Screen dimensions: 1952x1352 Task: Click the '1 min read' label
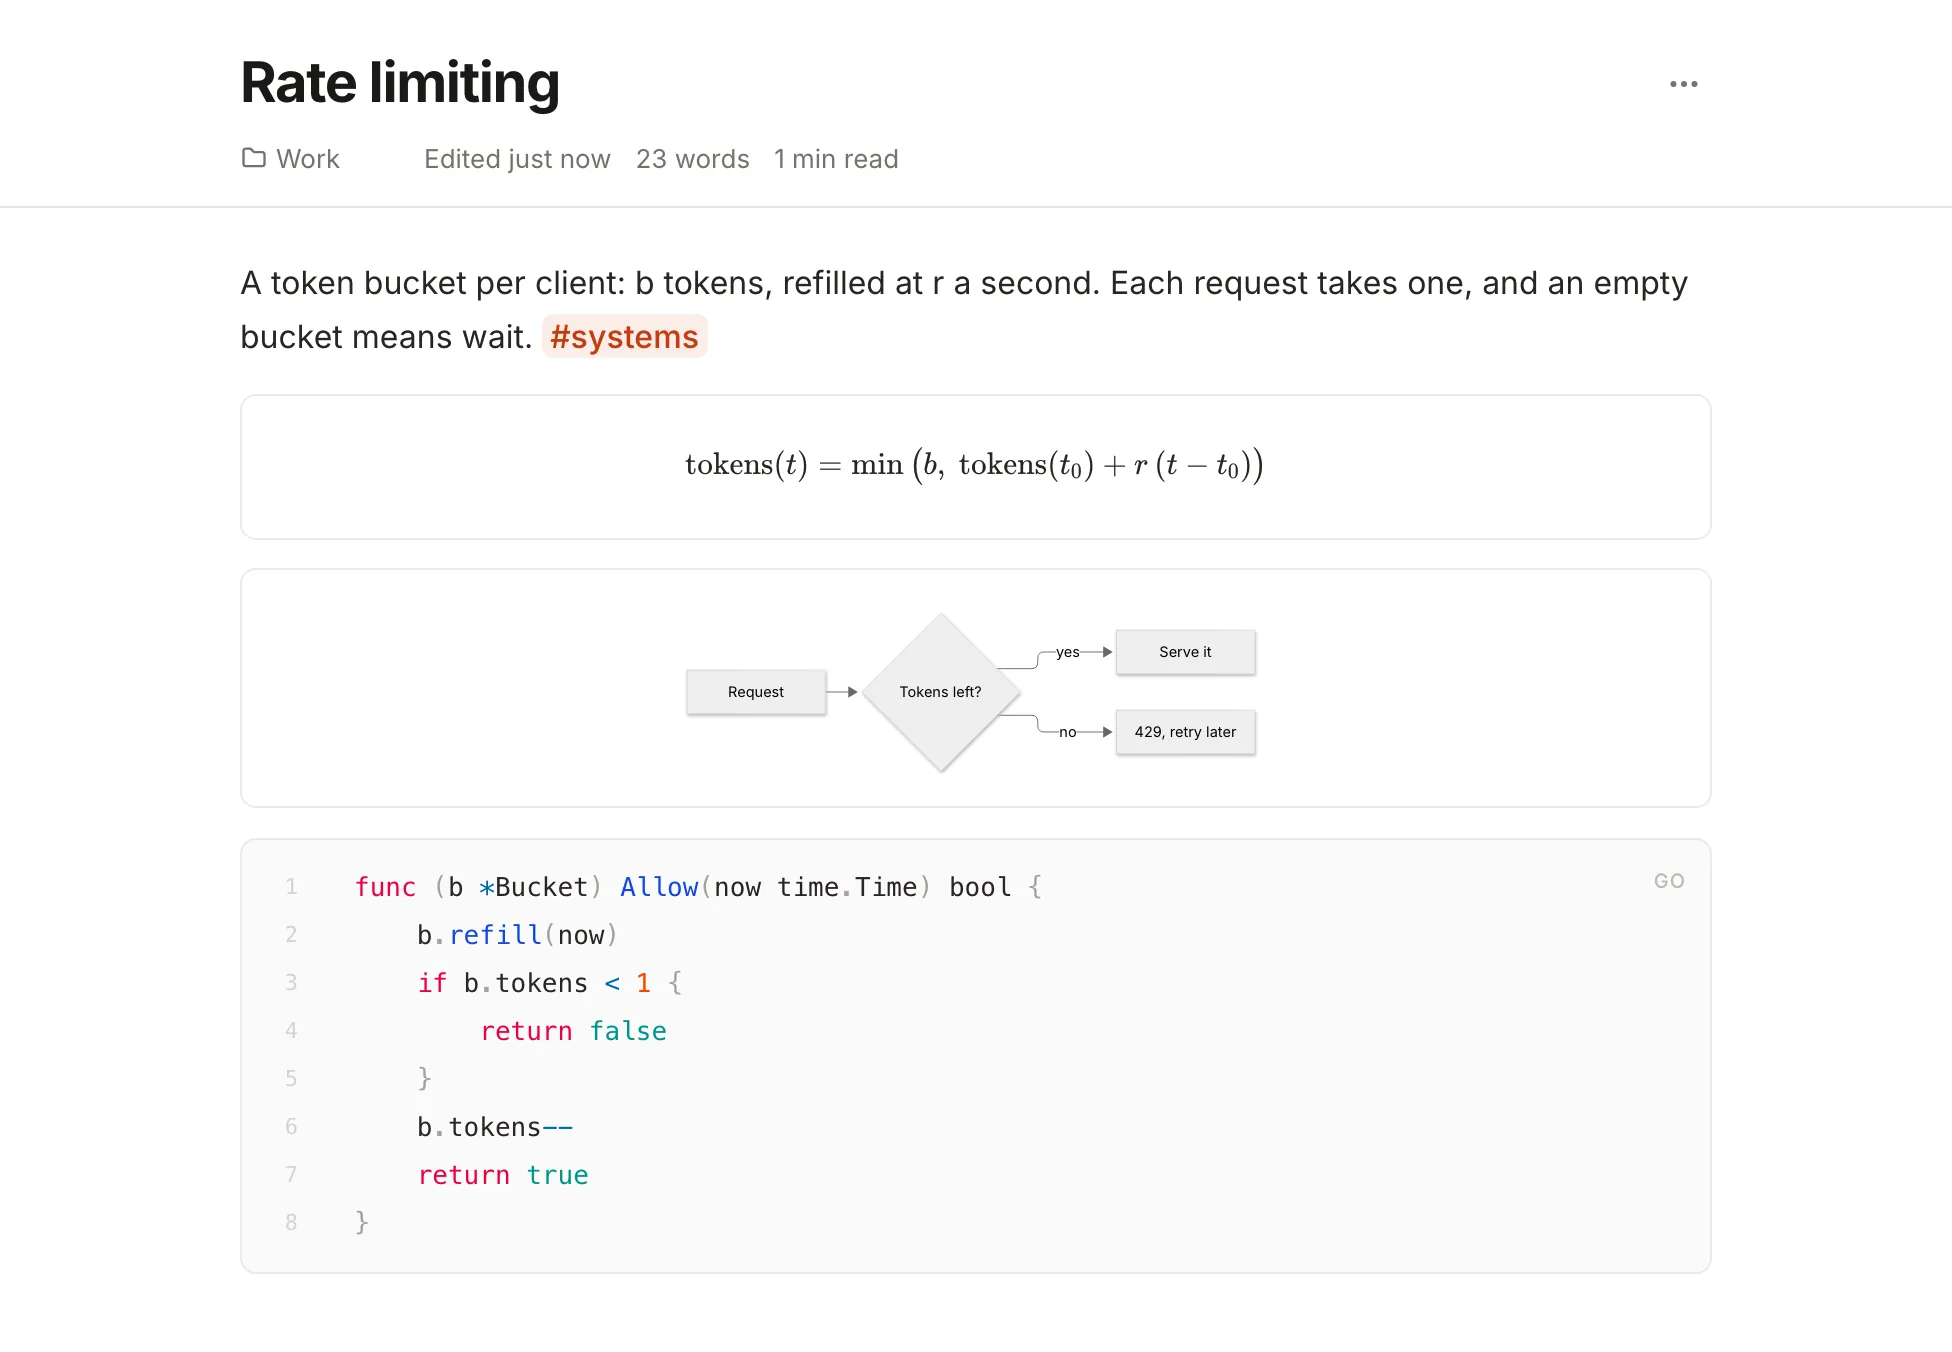[836, 159]
